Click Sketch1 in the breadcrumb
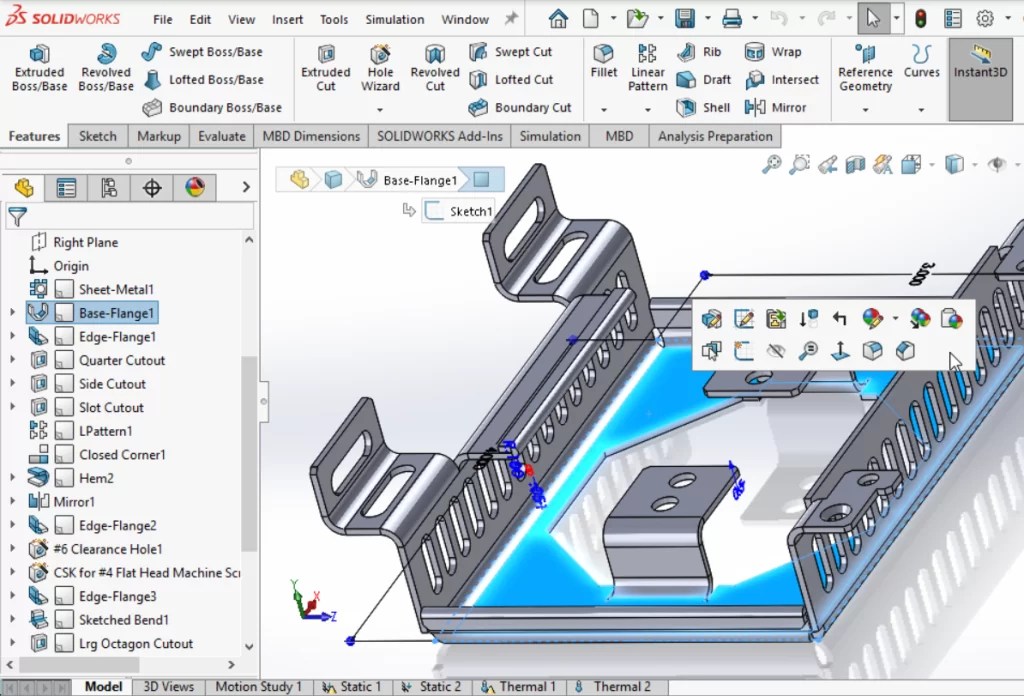The image size is (1024, 696). coord(458,211)
